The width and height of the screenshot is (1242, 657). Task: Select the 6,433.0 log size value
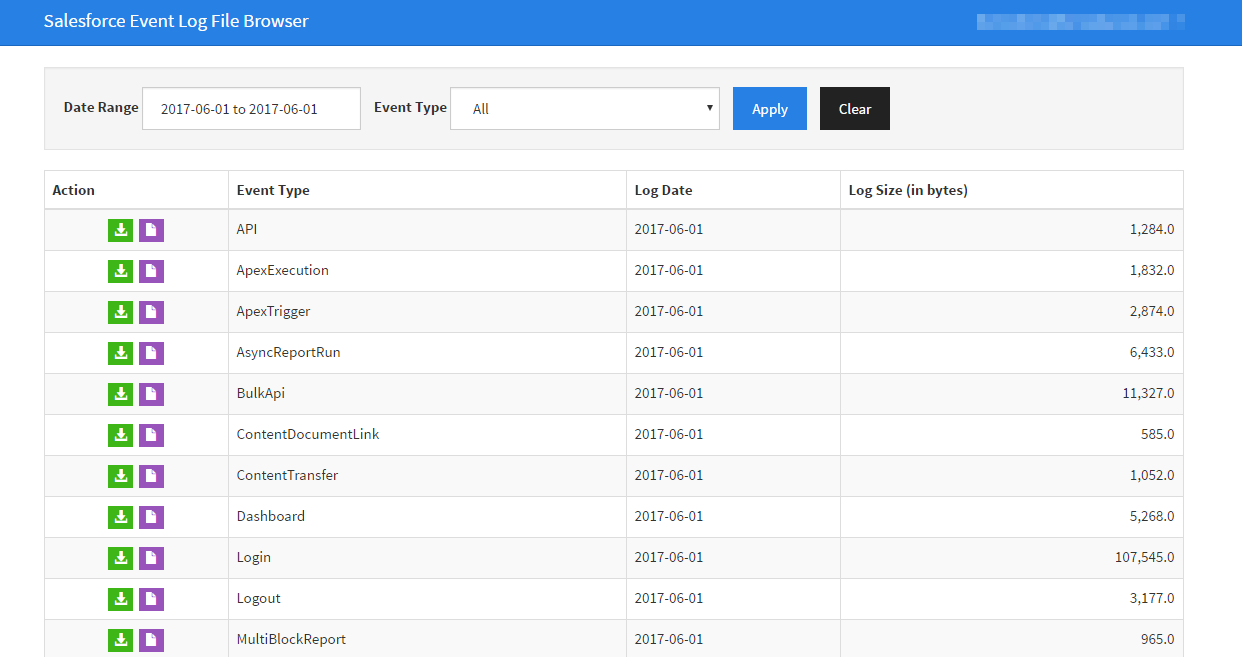(1152, 352)
